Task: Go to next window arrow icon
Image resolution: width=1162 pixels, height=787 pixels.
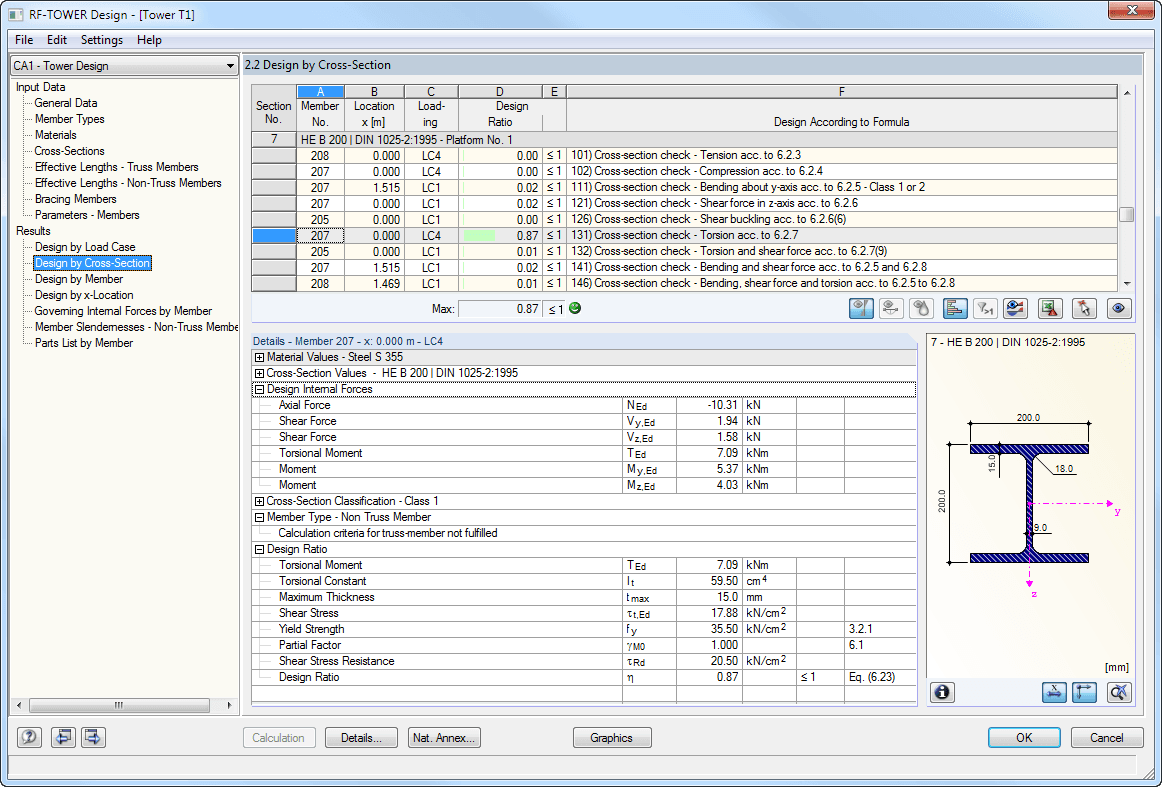Action: [93, 738]
